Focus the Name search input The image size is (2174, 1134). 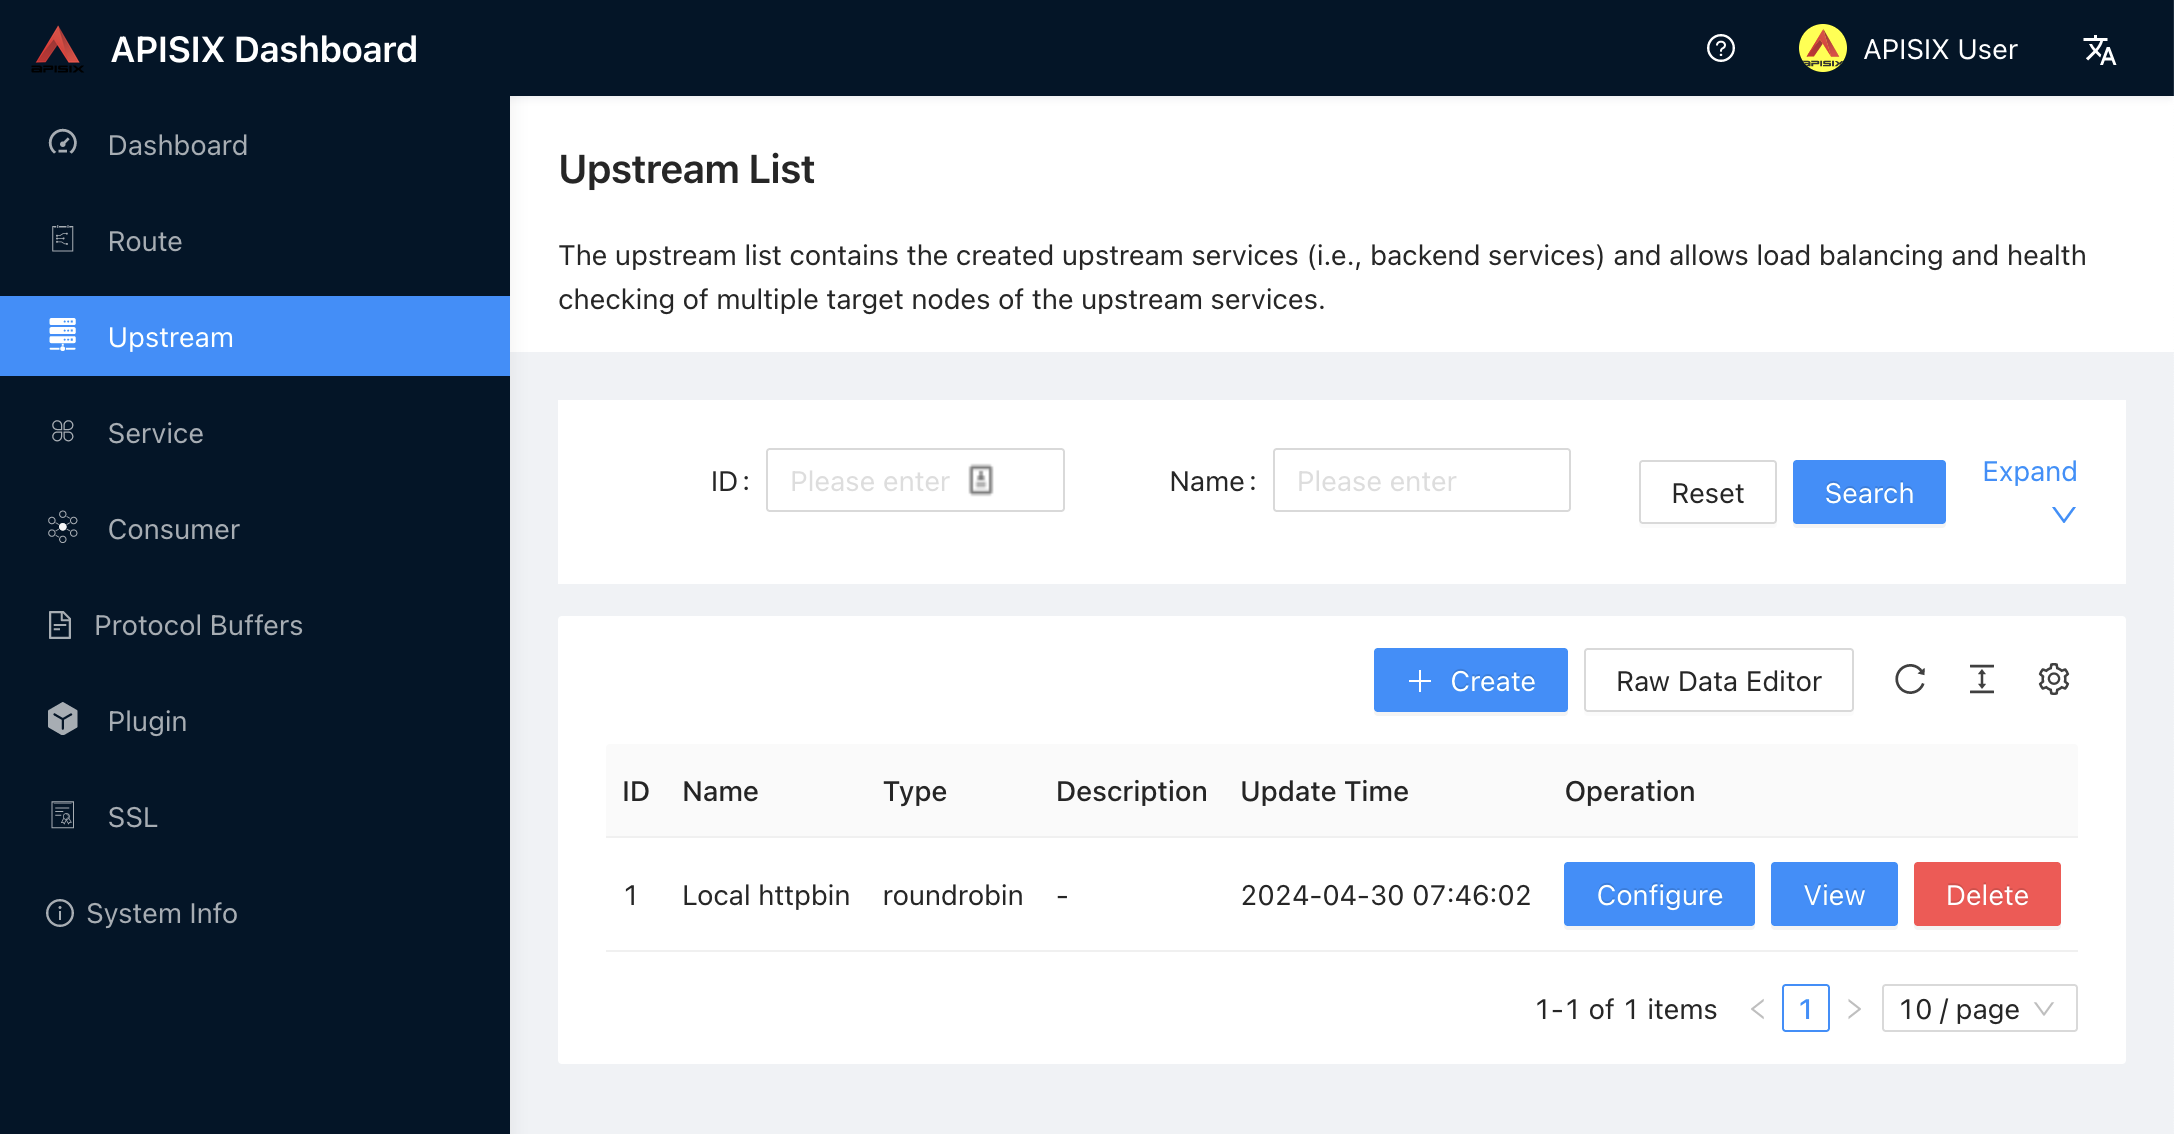[x=1420, y=481]
